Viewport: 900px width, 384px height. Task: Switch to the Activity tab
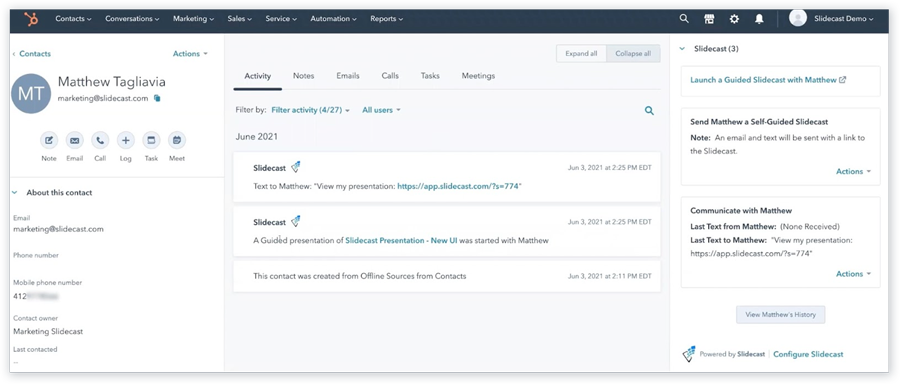tap(258, 76)
